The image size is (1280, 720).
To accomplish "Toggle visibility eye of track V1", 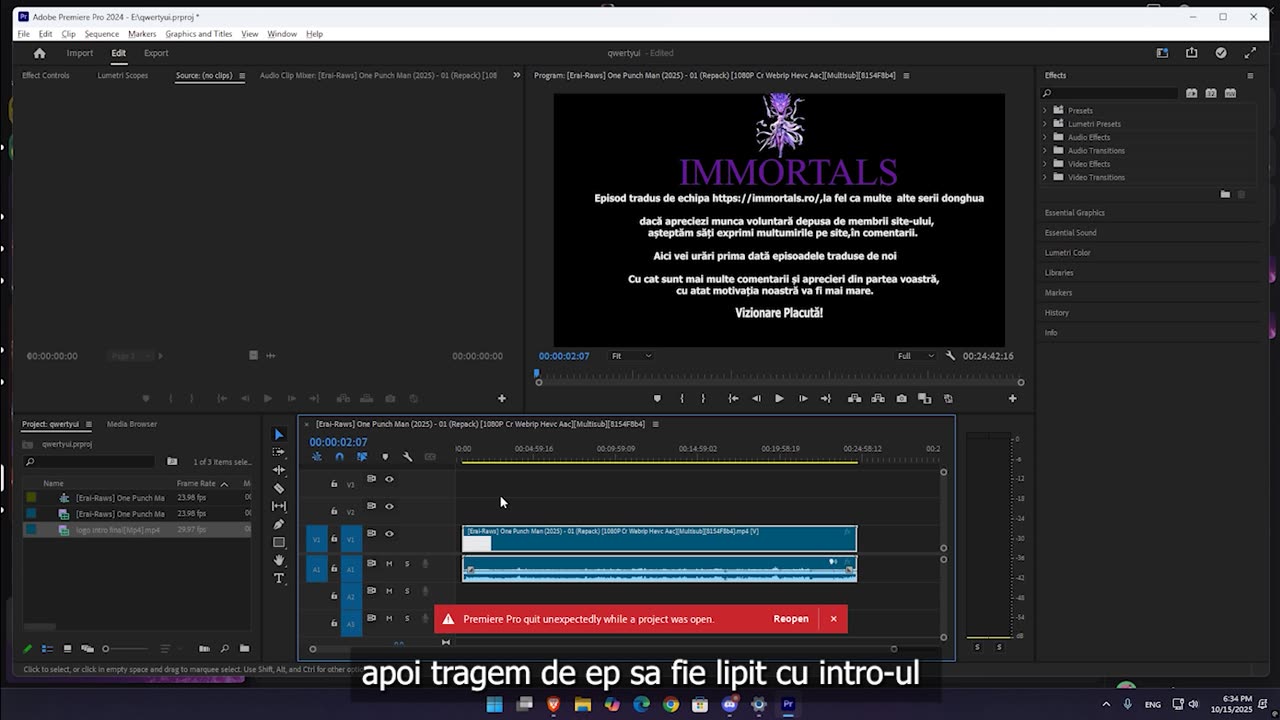I will point(389,533).
